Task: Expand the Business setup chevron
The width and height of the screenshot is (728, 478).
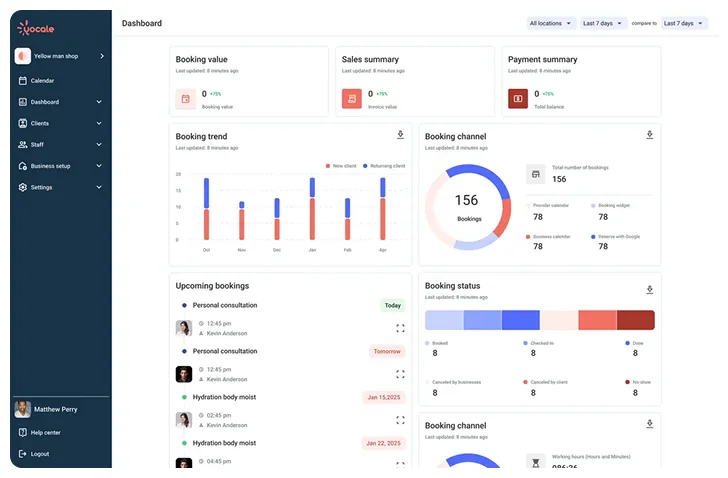Action: [99, 166]
